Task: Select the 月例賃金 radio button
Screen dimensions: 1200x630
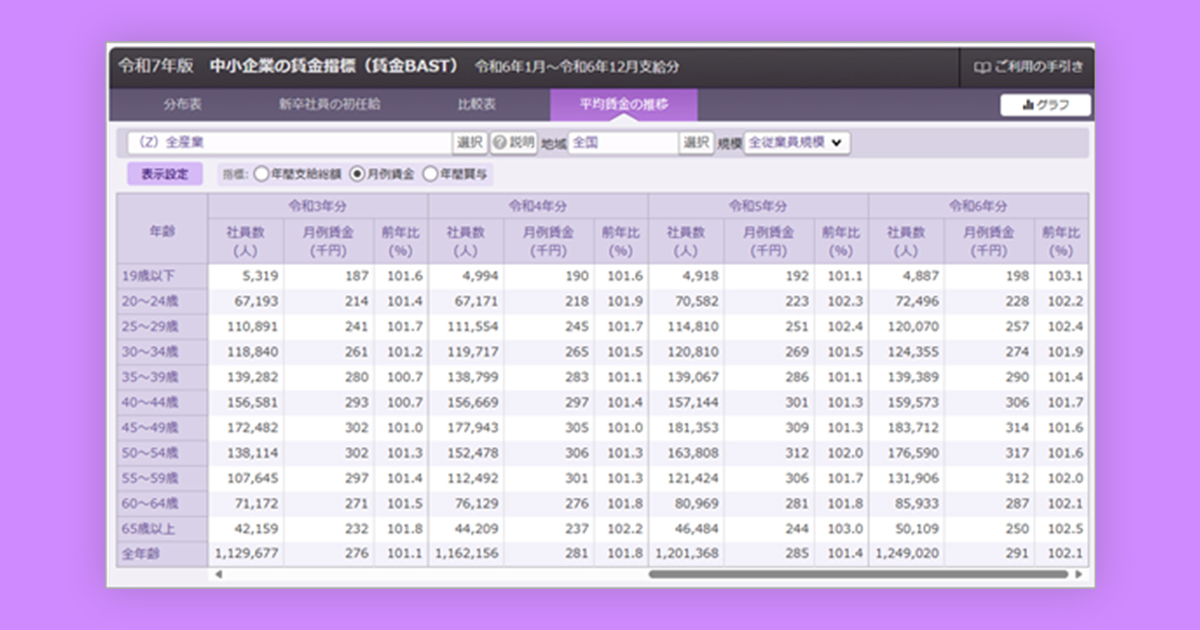Action: pyautogui.click(x=357, y=174)
